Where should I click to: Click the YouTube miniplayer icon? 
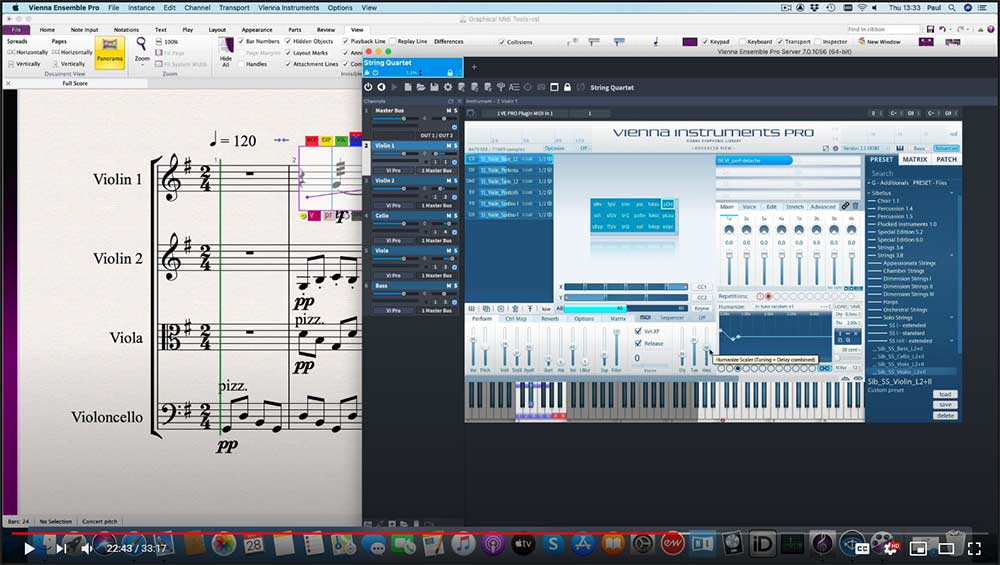coord(918,548)
